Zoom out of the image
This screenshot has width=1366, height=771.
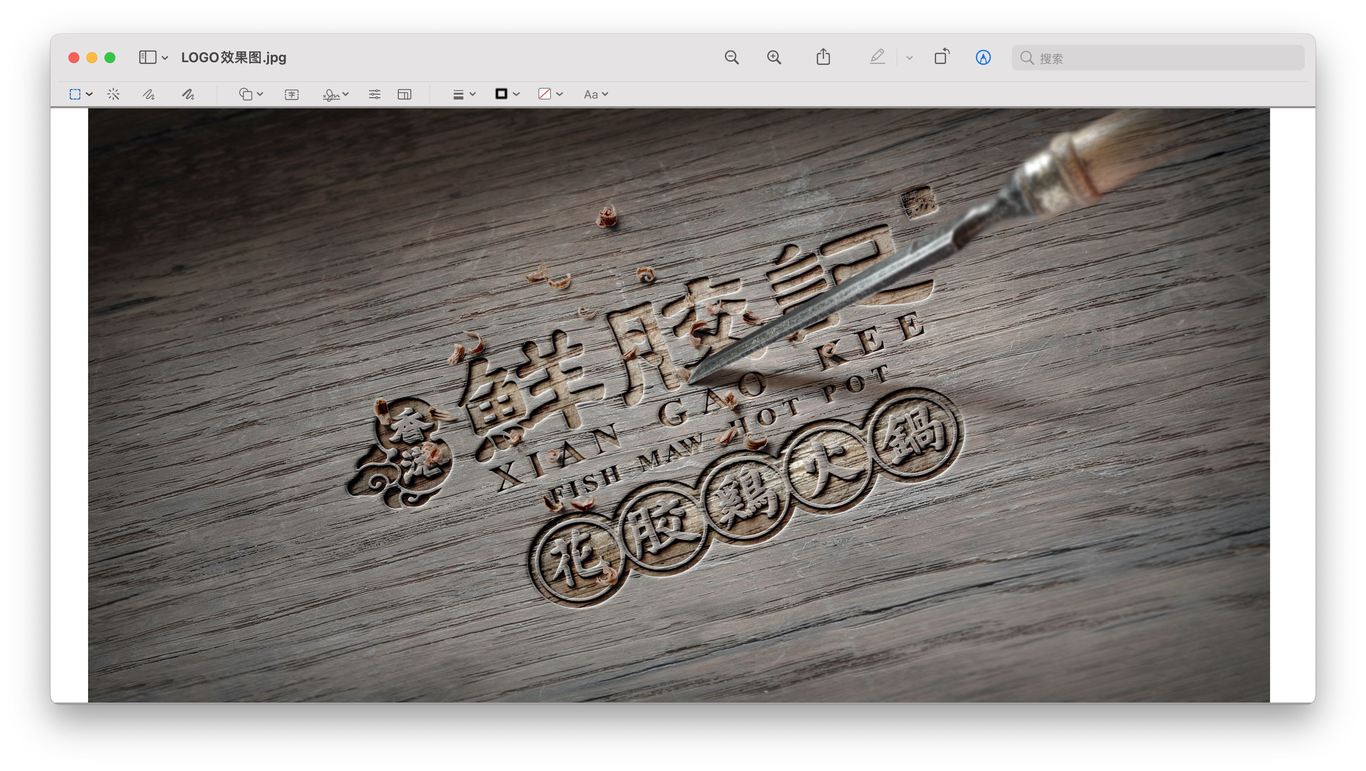pos(732,57)
